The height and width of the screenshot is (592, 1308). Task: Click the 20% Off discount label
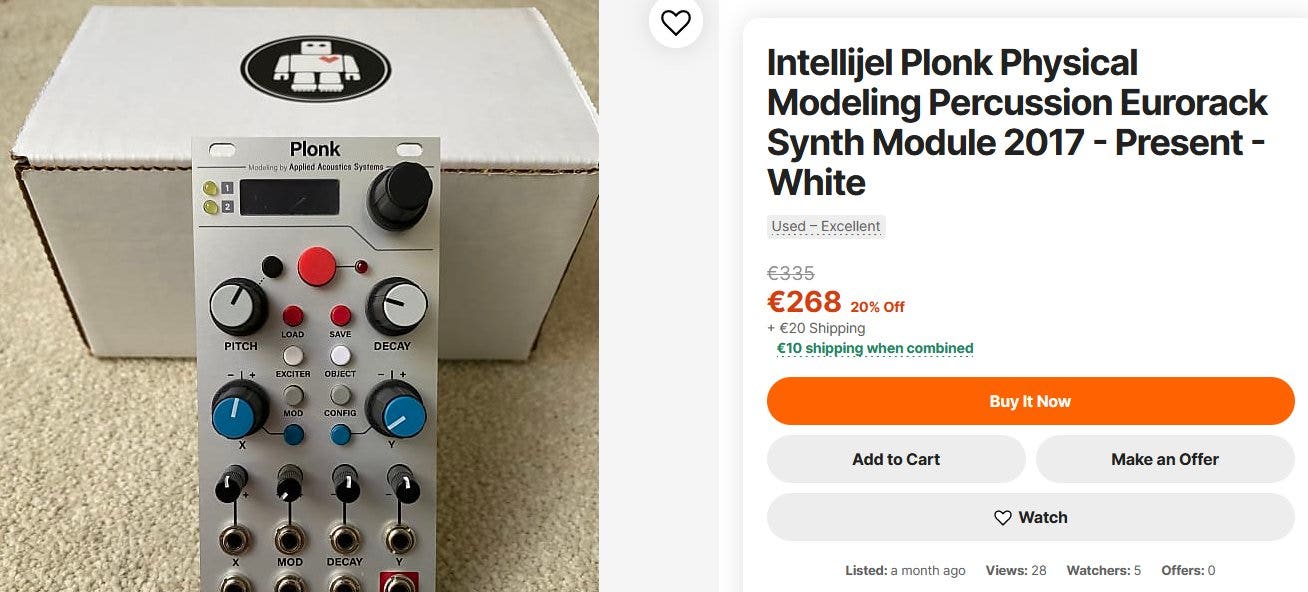click(x=877, y=307)
